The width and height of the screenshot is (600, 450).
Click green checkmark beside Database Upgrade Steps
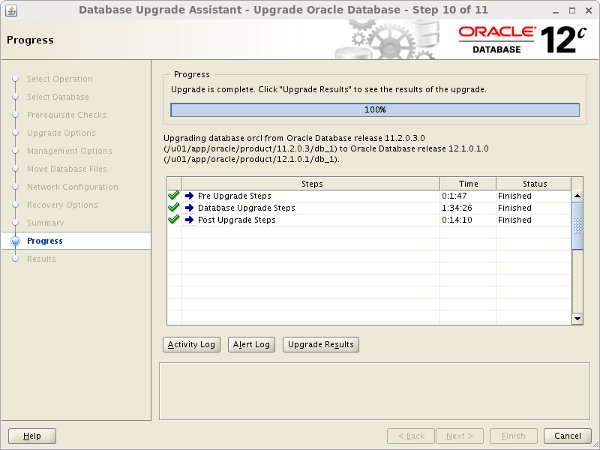(x=174, y=208)
